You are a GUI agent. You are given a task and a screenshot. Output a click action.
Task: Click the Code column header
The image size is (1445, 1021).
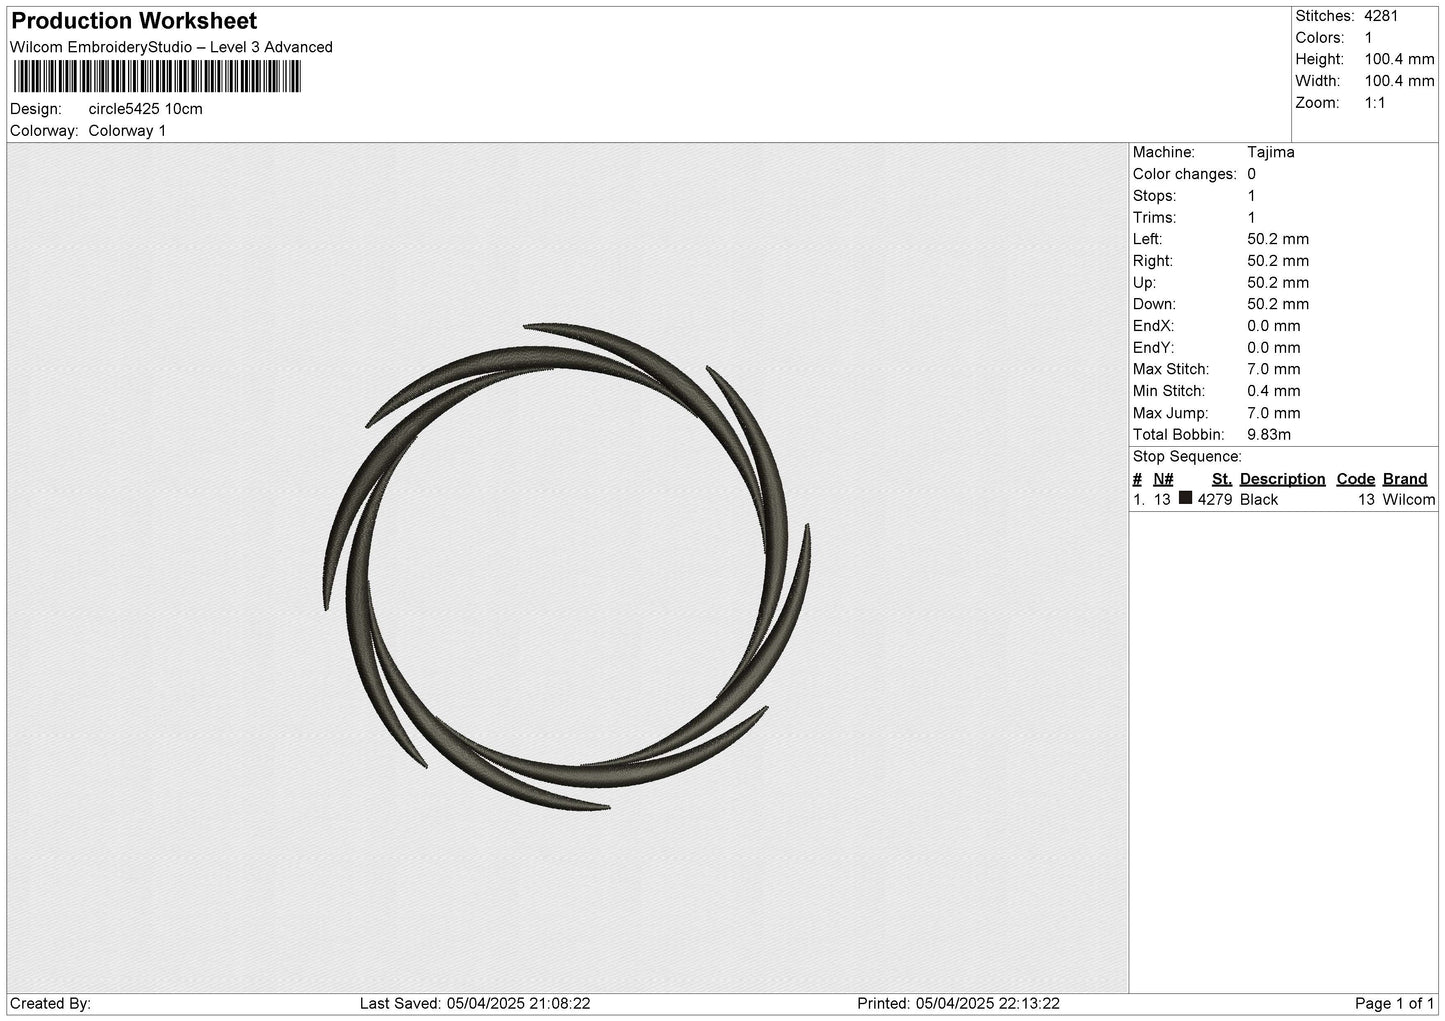click(1356, 479)
